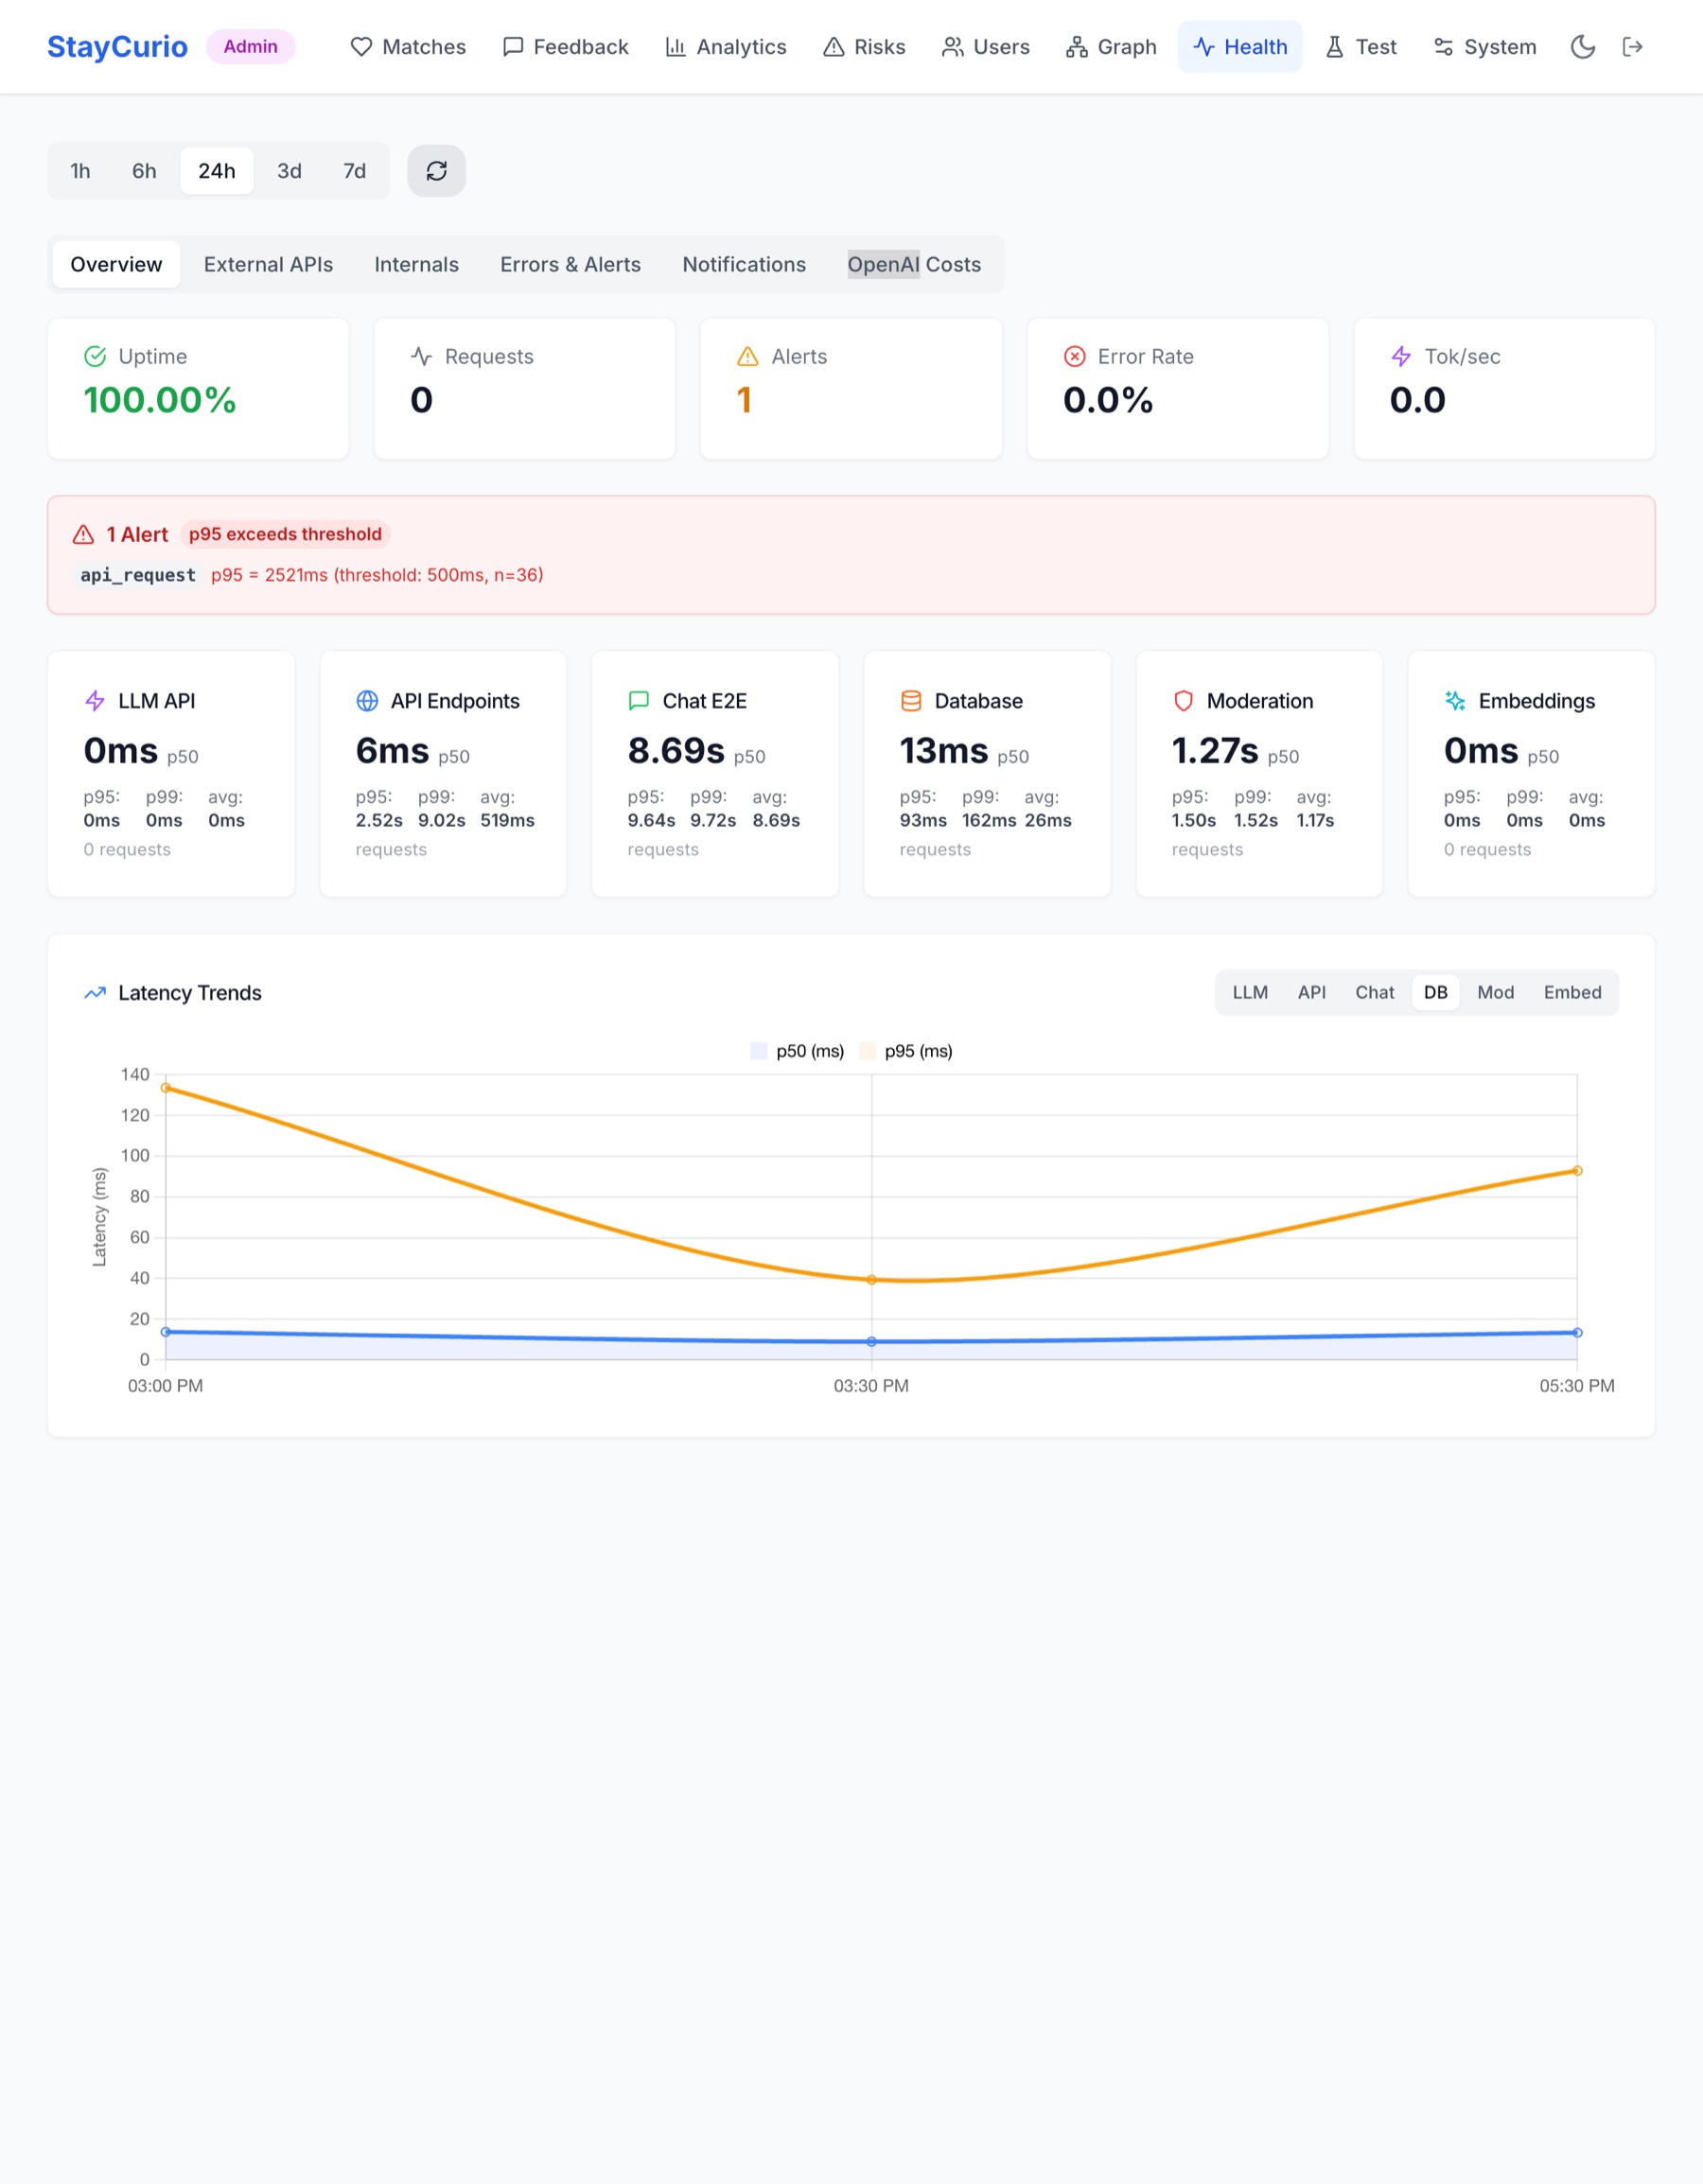Click p50 data point at 05:30 PM

pos(1577,1333)
